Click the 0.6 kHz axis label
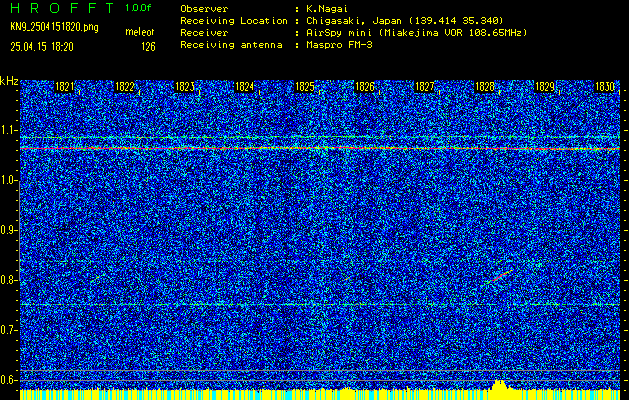The image size is (629, 400). [9, 380]
